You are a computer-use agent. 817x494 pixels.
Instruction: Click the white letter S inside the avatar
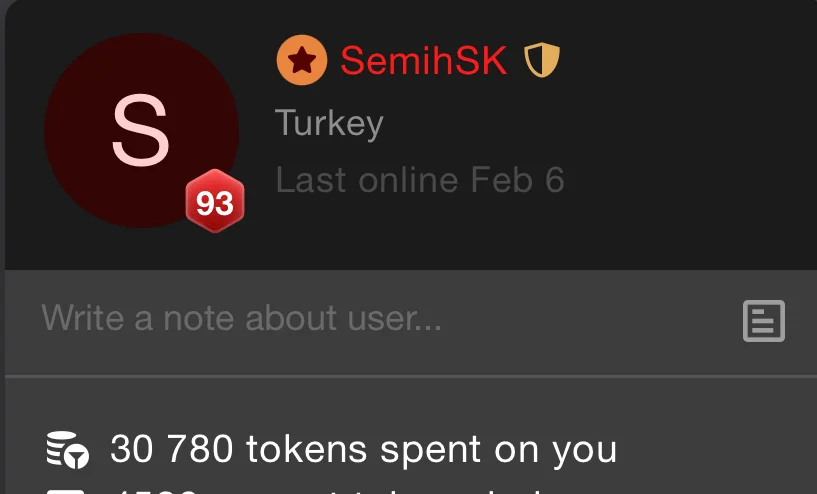141,130
